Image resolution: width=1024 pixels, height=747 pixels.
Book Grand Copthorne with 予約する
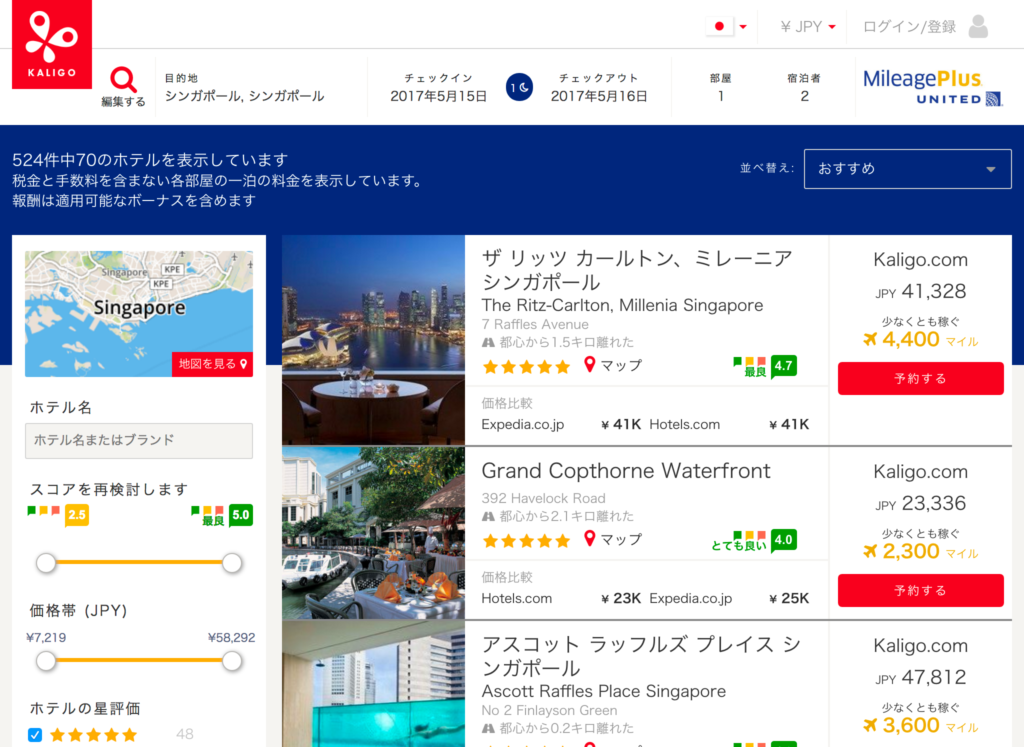coord(920,590)
